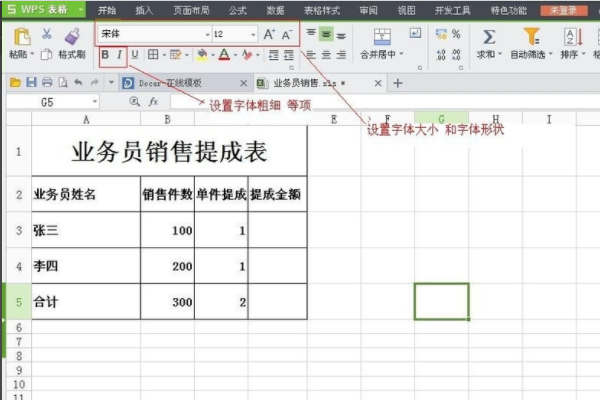Expand fill color dropdown arrow
600x400 pixels.
click(x=213, y=55)
